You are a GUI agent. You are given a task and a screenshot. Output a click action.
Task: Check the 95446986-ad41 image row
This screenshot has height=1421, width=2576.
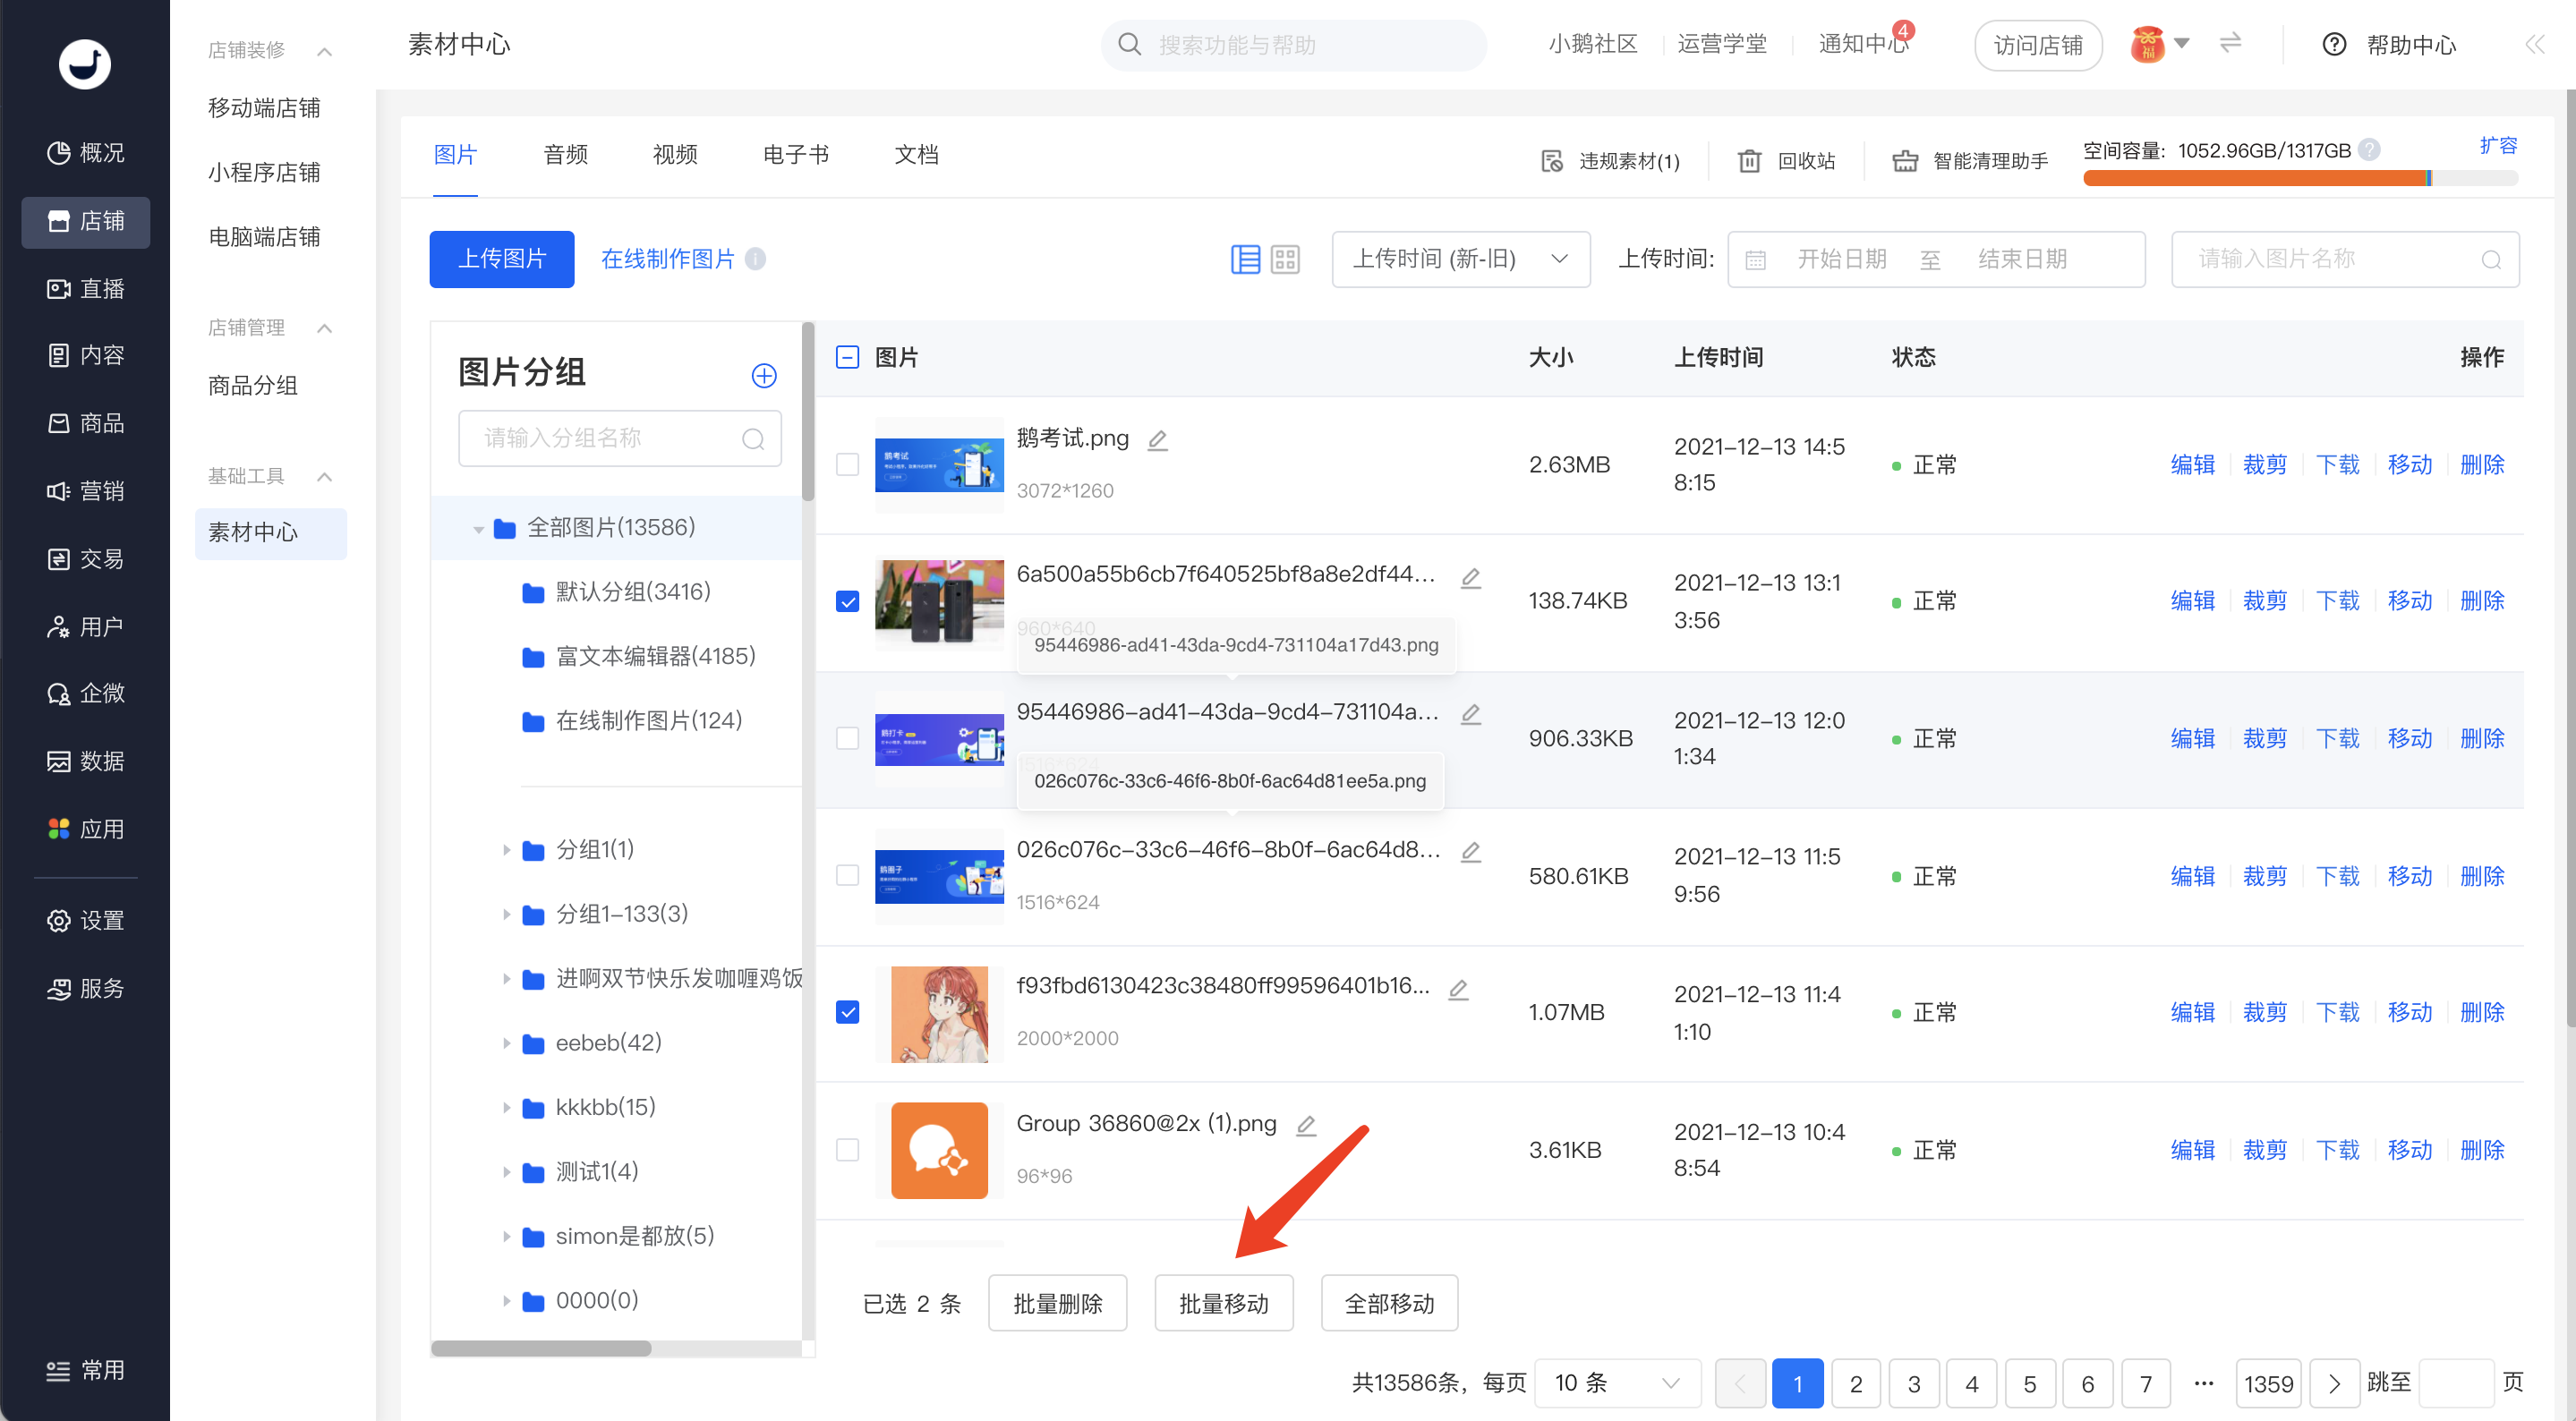coord(847,738)
